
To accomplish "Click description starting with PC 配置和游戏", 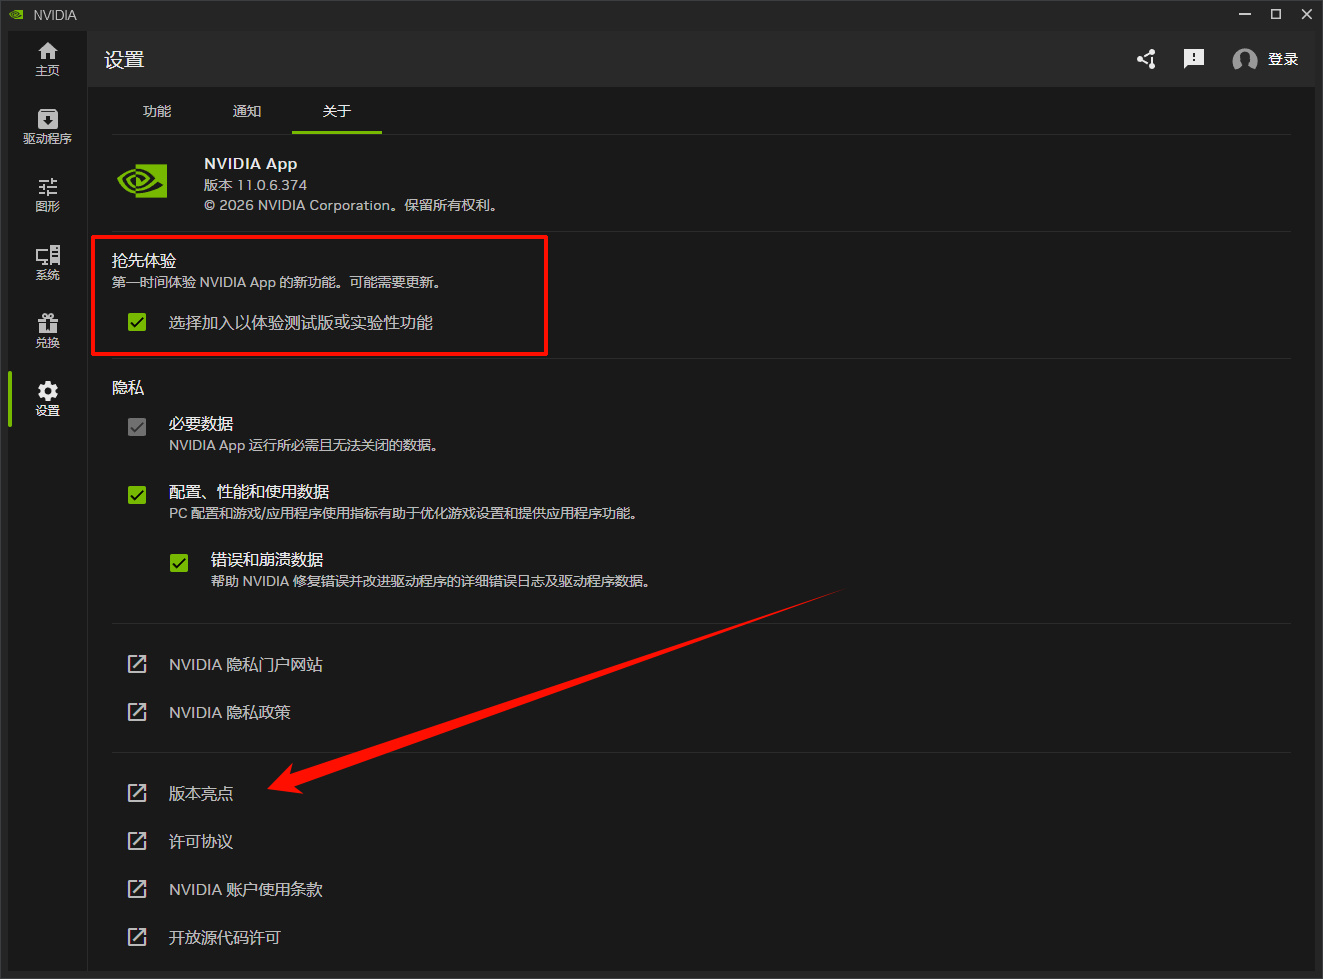I will coord(403,513).
